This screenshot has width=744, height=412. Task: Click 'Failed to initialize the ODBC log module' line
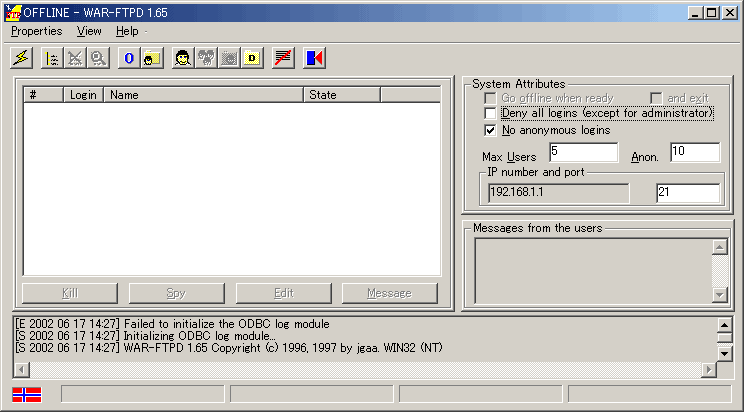point(172,324)
